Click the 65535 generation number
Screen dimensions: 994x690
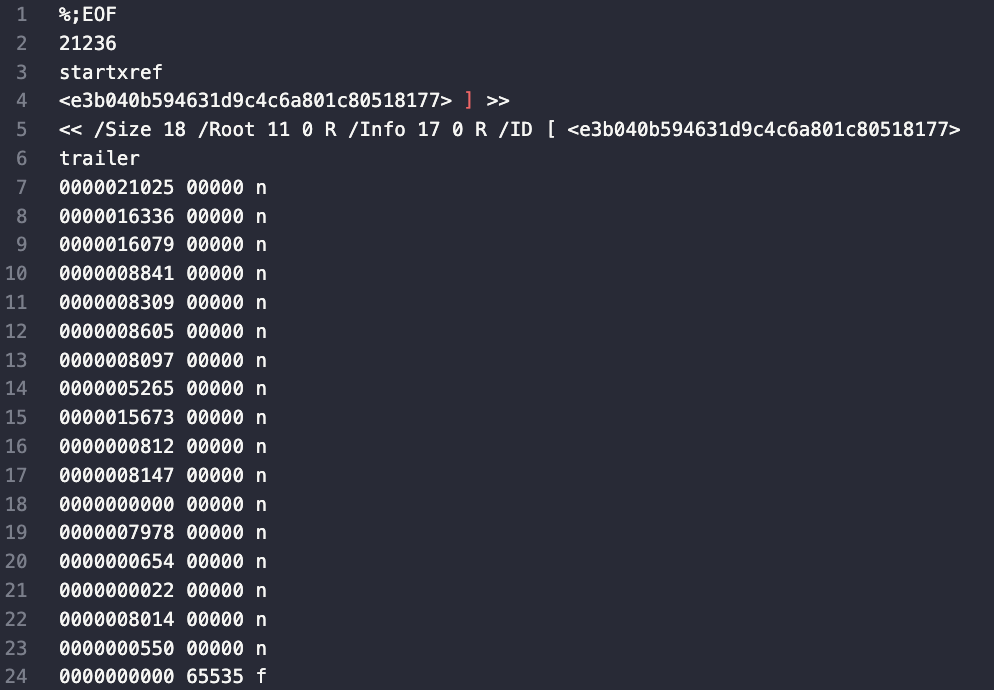[215, 676]
